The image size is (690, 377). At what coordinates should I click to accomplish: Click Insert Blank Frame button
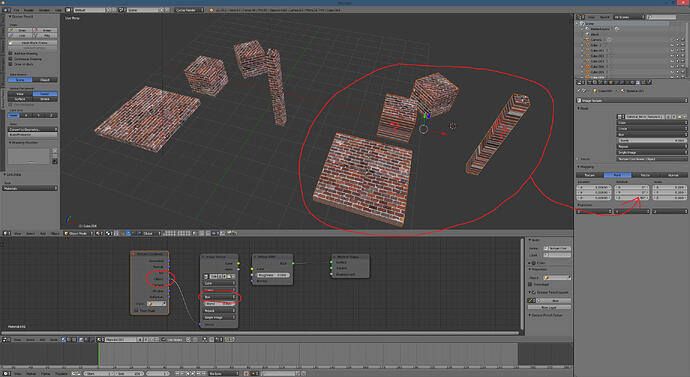[x=33, y=43]
